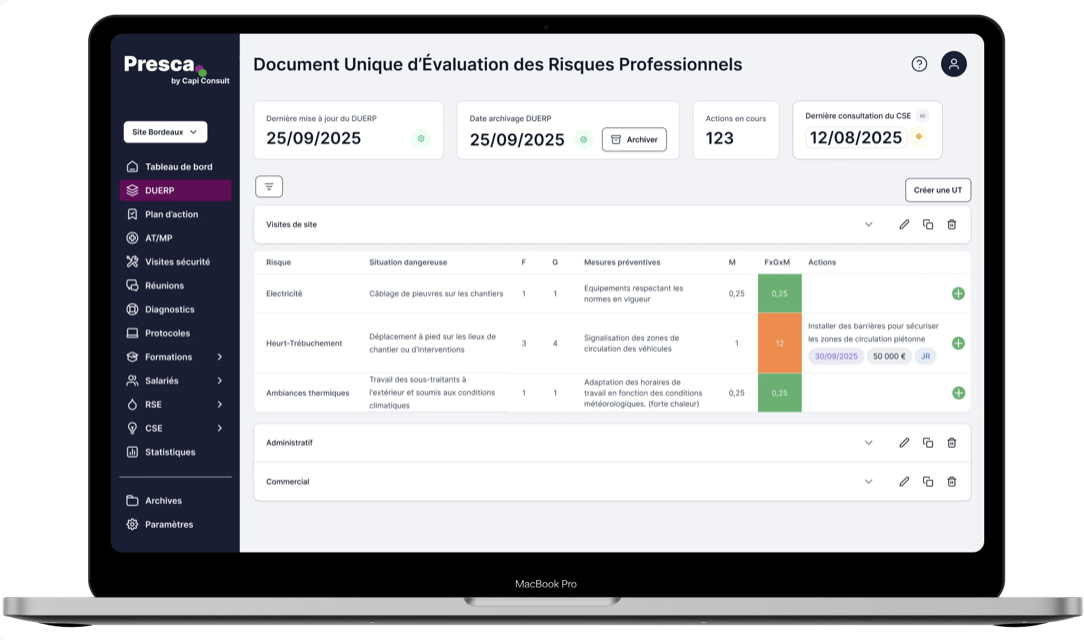This screenshot has width=1084, height=640.
Task: Open the user profile avatar
Action: pyautogui.click(x=954, y=64)
